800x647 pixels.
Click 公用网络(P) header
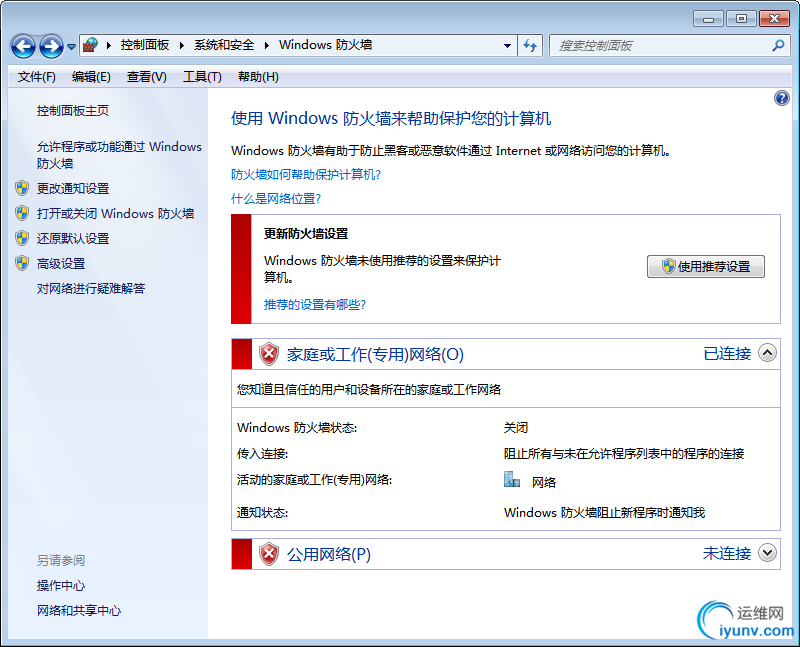[x=329, y=554]
